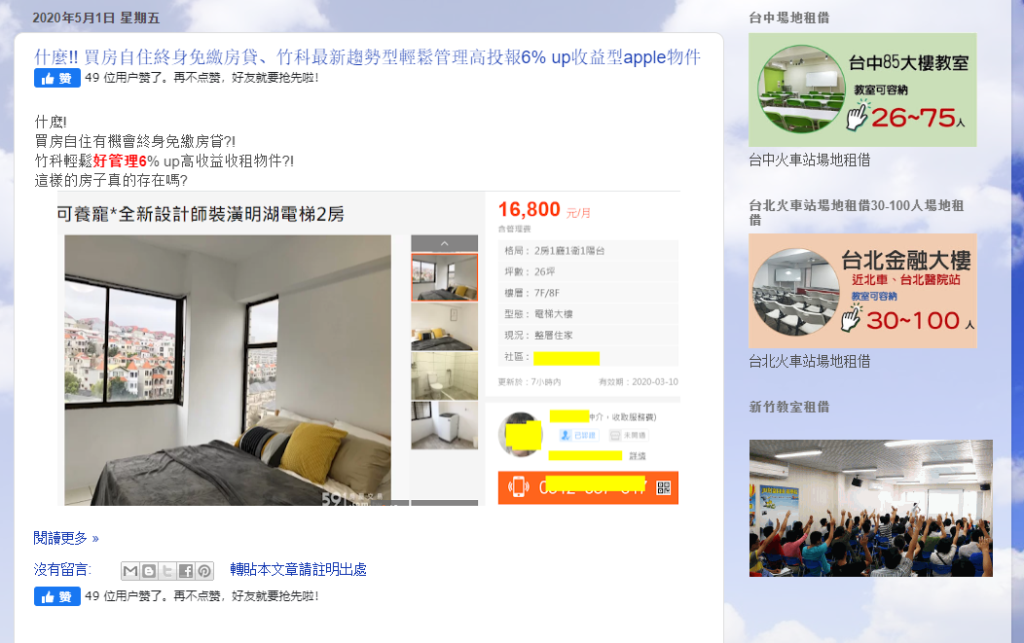Share this post to Pinterest icon
Viewport: 1024px width, 643px height.
click(204, 571)
